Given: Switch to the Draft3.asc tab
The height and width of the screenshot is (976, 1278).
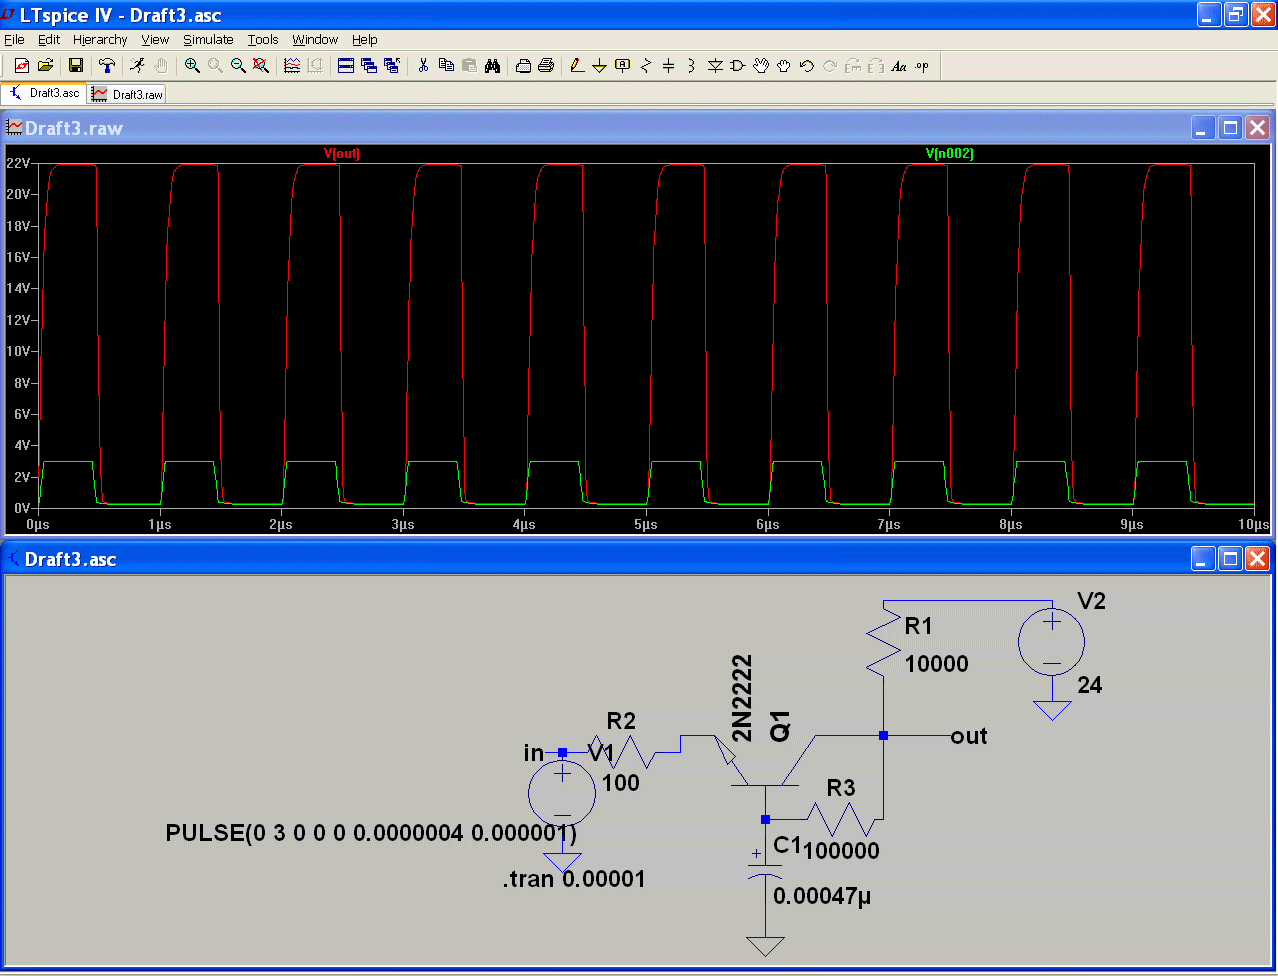Looking at the screenshot, I should pyautogui.click(x=45, y=94).
